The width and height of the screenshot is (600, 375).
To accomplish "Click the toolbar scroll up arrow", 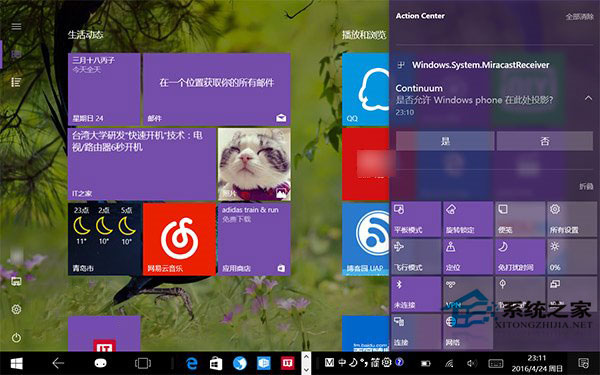I will [x=306, y=357].
